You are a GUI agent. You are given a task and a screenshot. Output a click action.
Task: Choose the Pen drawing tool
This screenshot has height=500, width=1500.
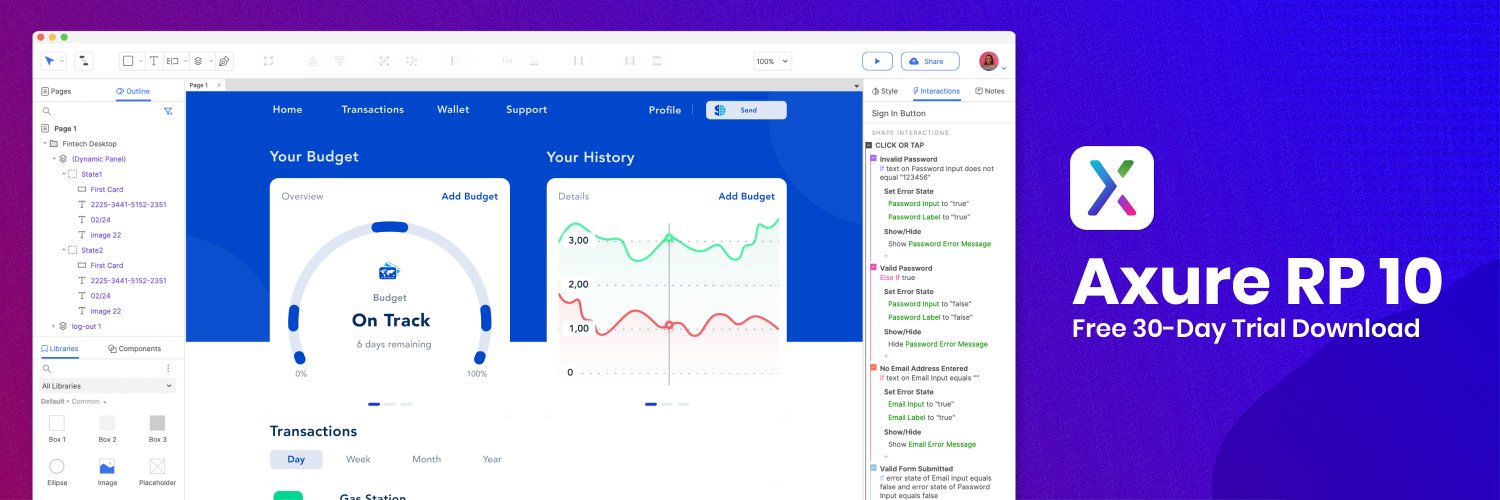pos(224,61)
